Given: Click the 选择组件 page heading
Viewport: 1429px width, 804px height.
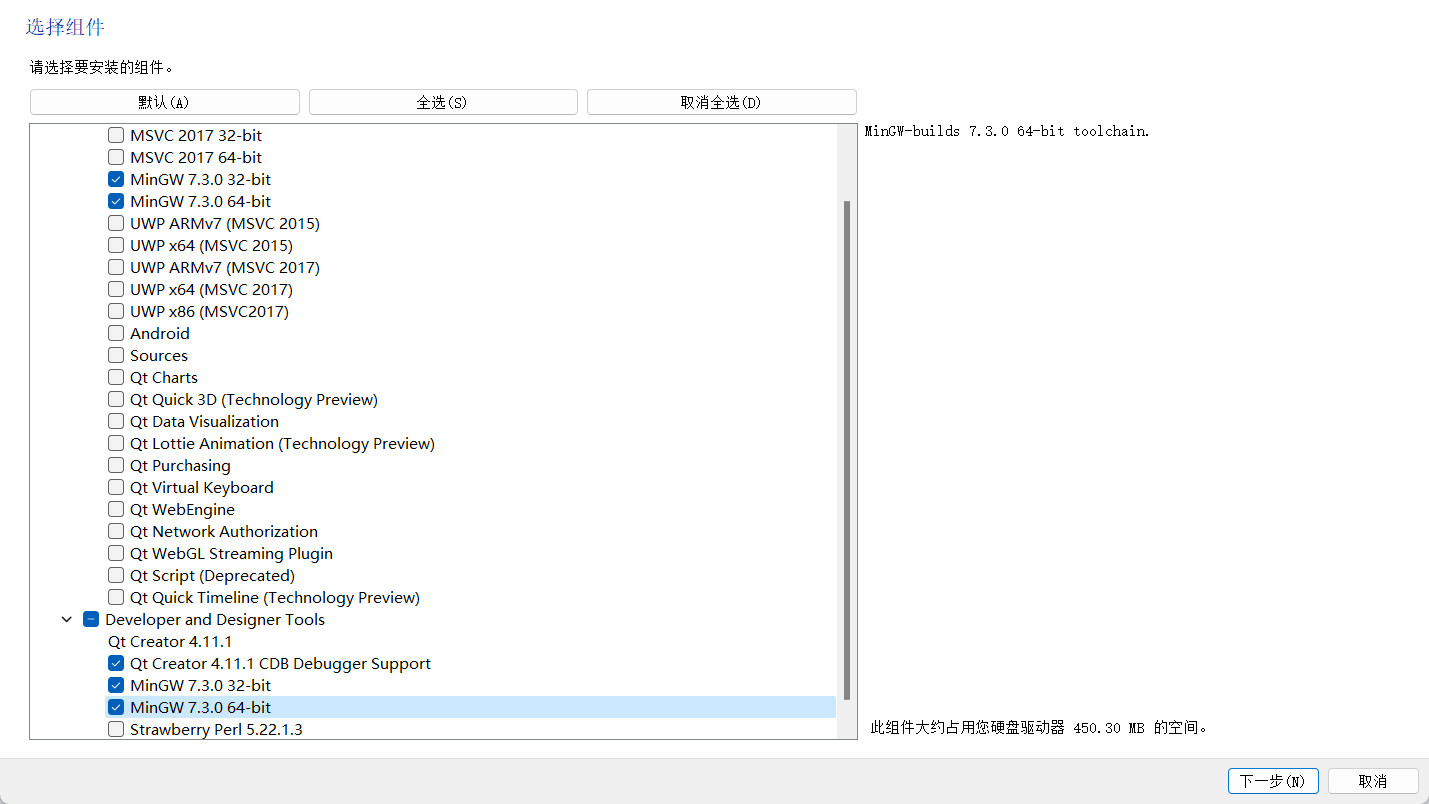Looking at the screenshot, I should (x=65, y=27).
